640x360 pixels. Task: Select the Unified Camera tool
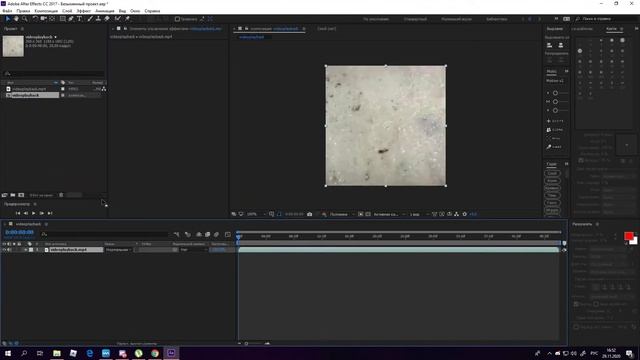(x=43, y=19)
